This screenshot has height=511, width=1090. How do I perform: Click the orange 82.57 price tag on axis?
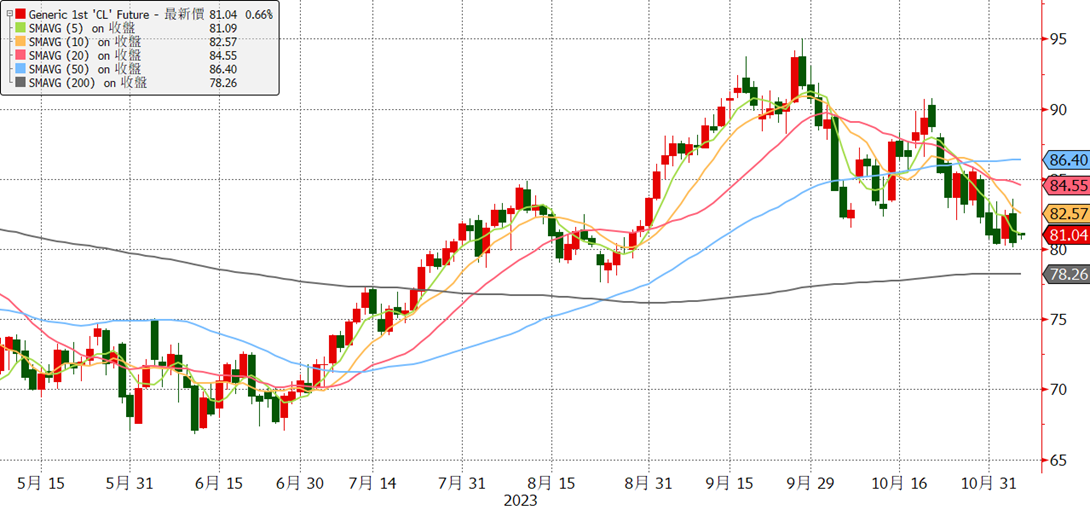tap(1067, 213)
